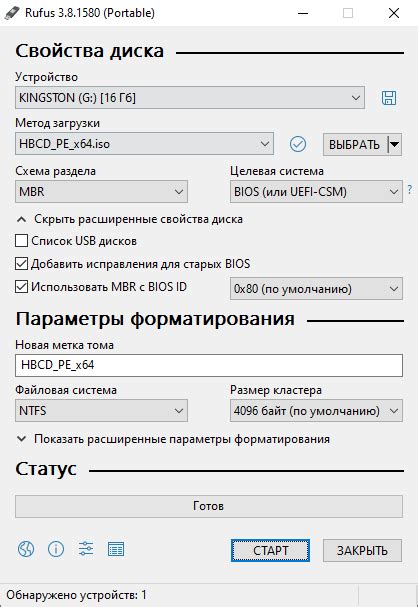Click the СТАРТ button
This screenshot has height=607, width=418.
click(270, 550)
